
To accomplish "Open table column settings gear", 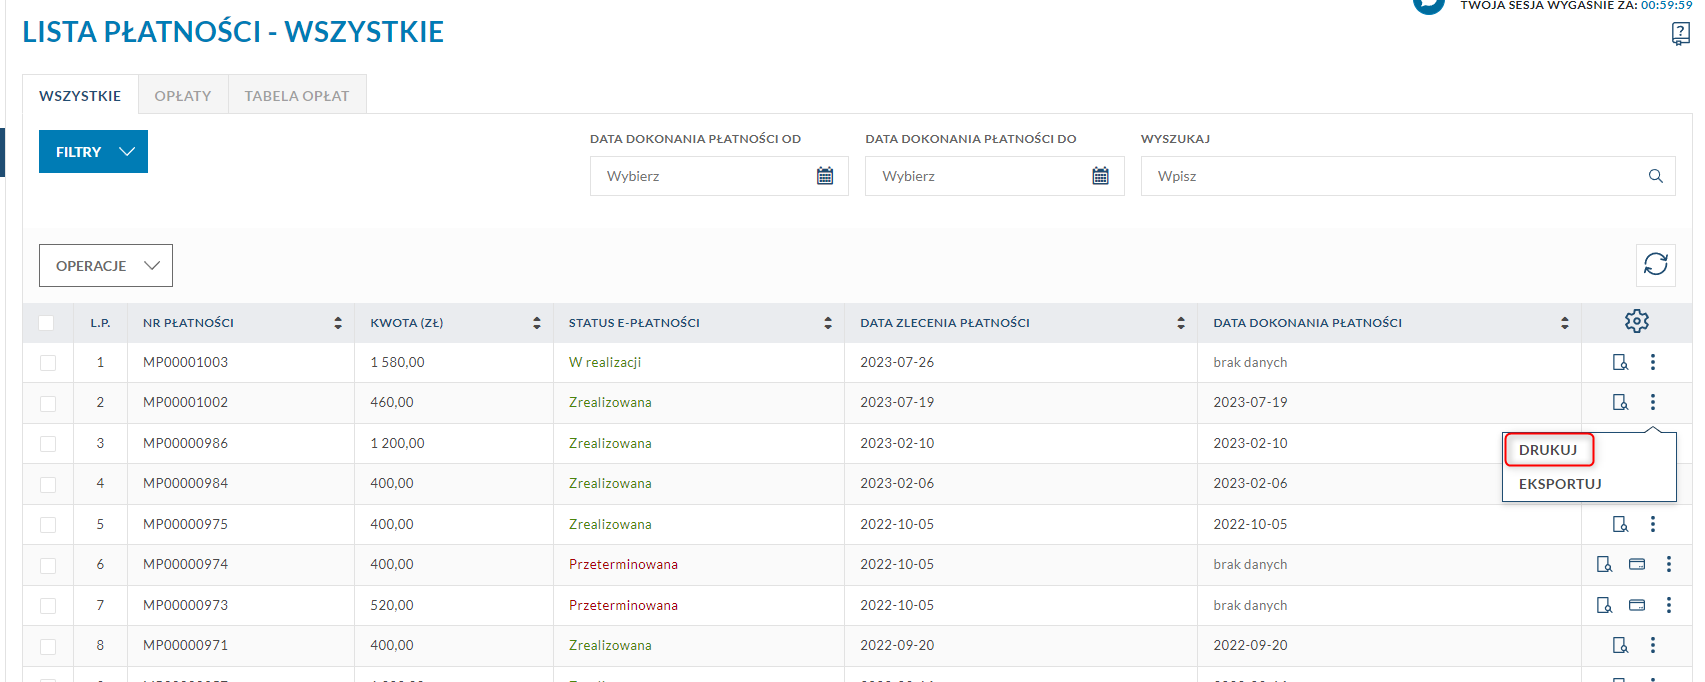I will 1636,322.
